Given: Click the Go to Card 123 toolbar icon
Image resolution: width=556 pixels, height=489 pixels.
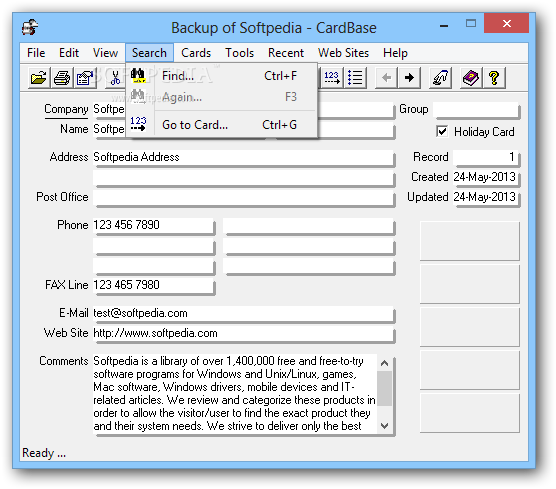Looking at the screenshot, I should pyautogui.click(x=332, y=77).
